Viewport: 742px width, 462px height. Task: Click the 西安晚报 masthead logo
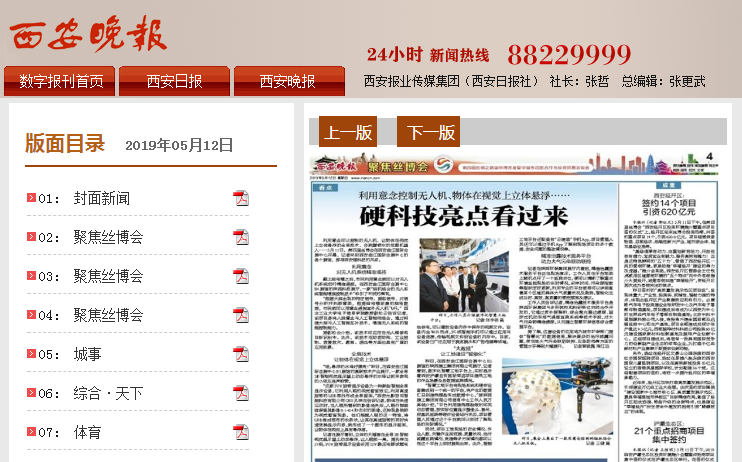tap(88, 34)
